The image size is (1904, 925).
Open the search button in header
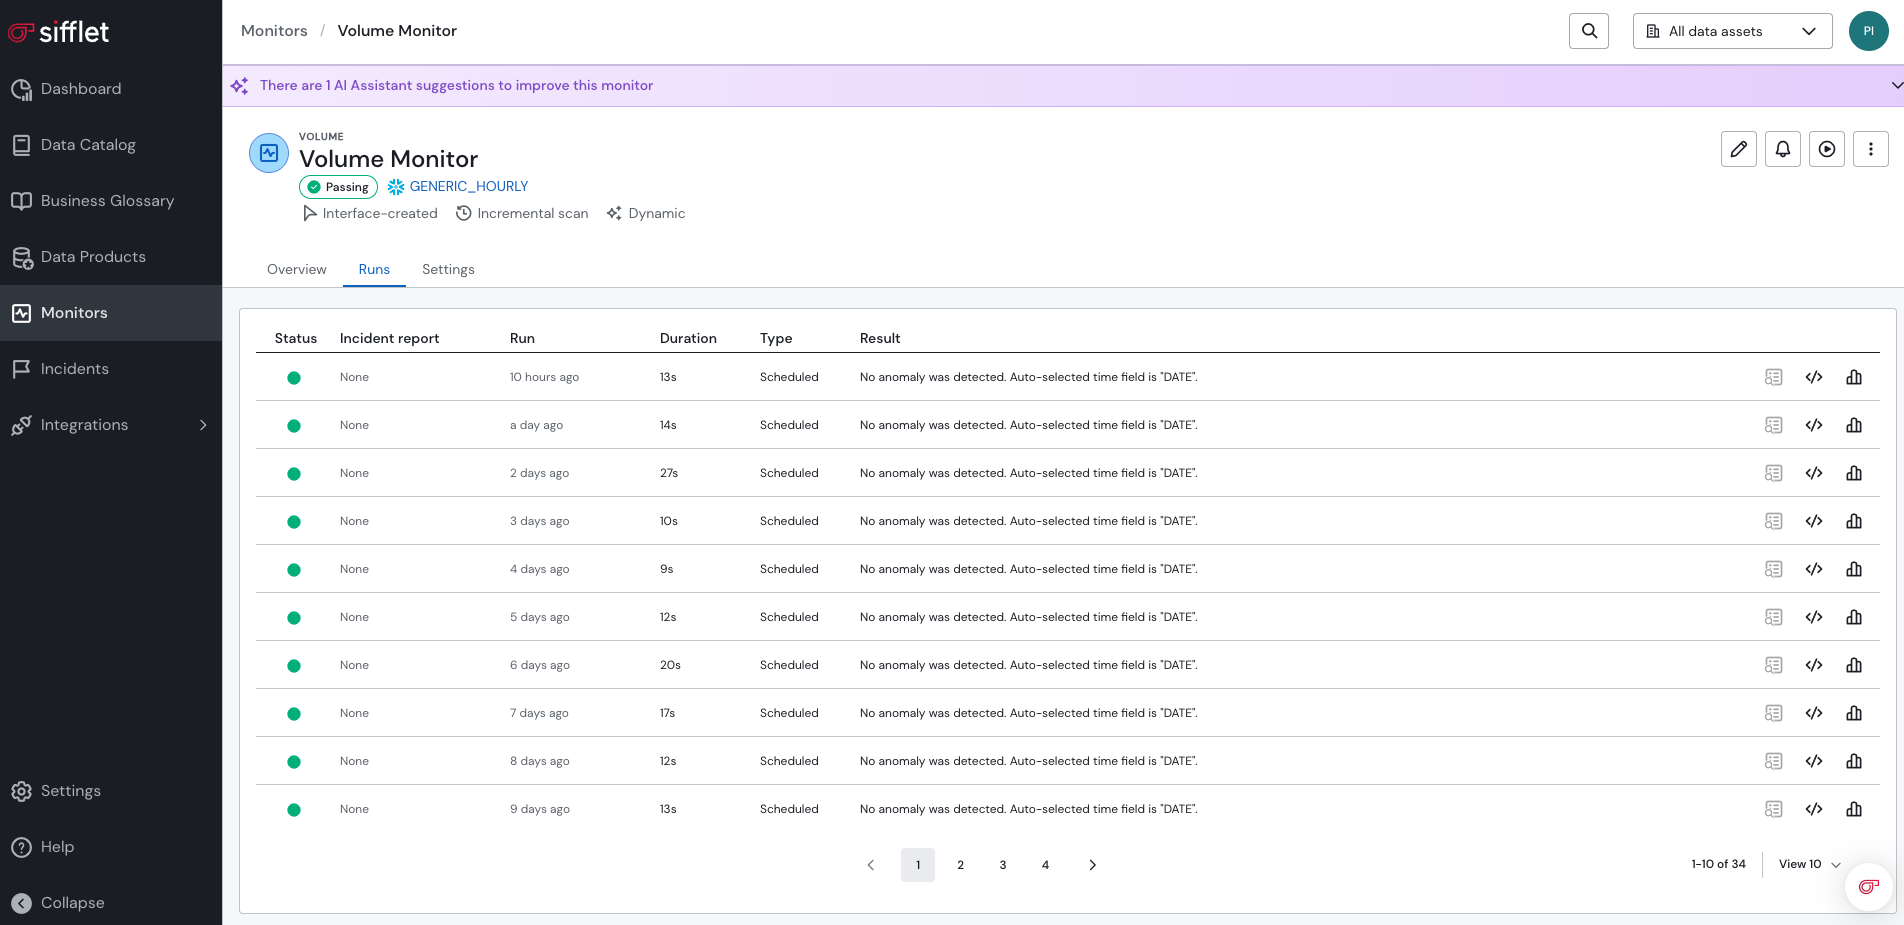[x=1589, y=31]
